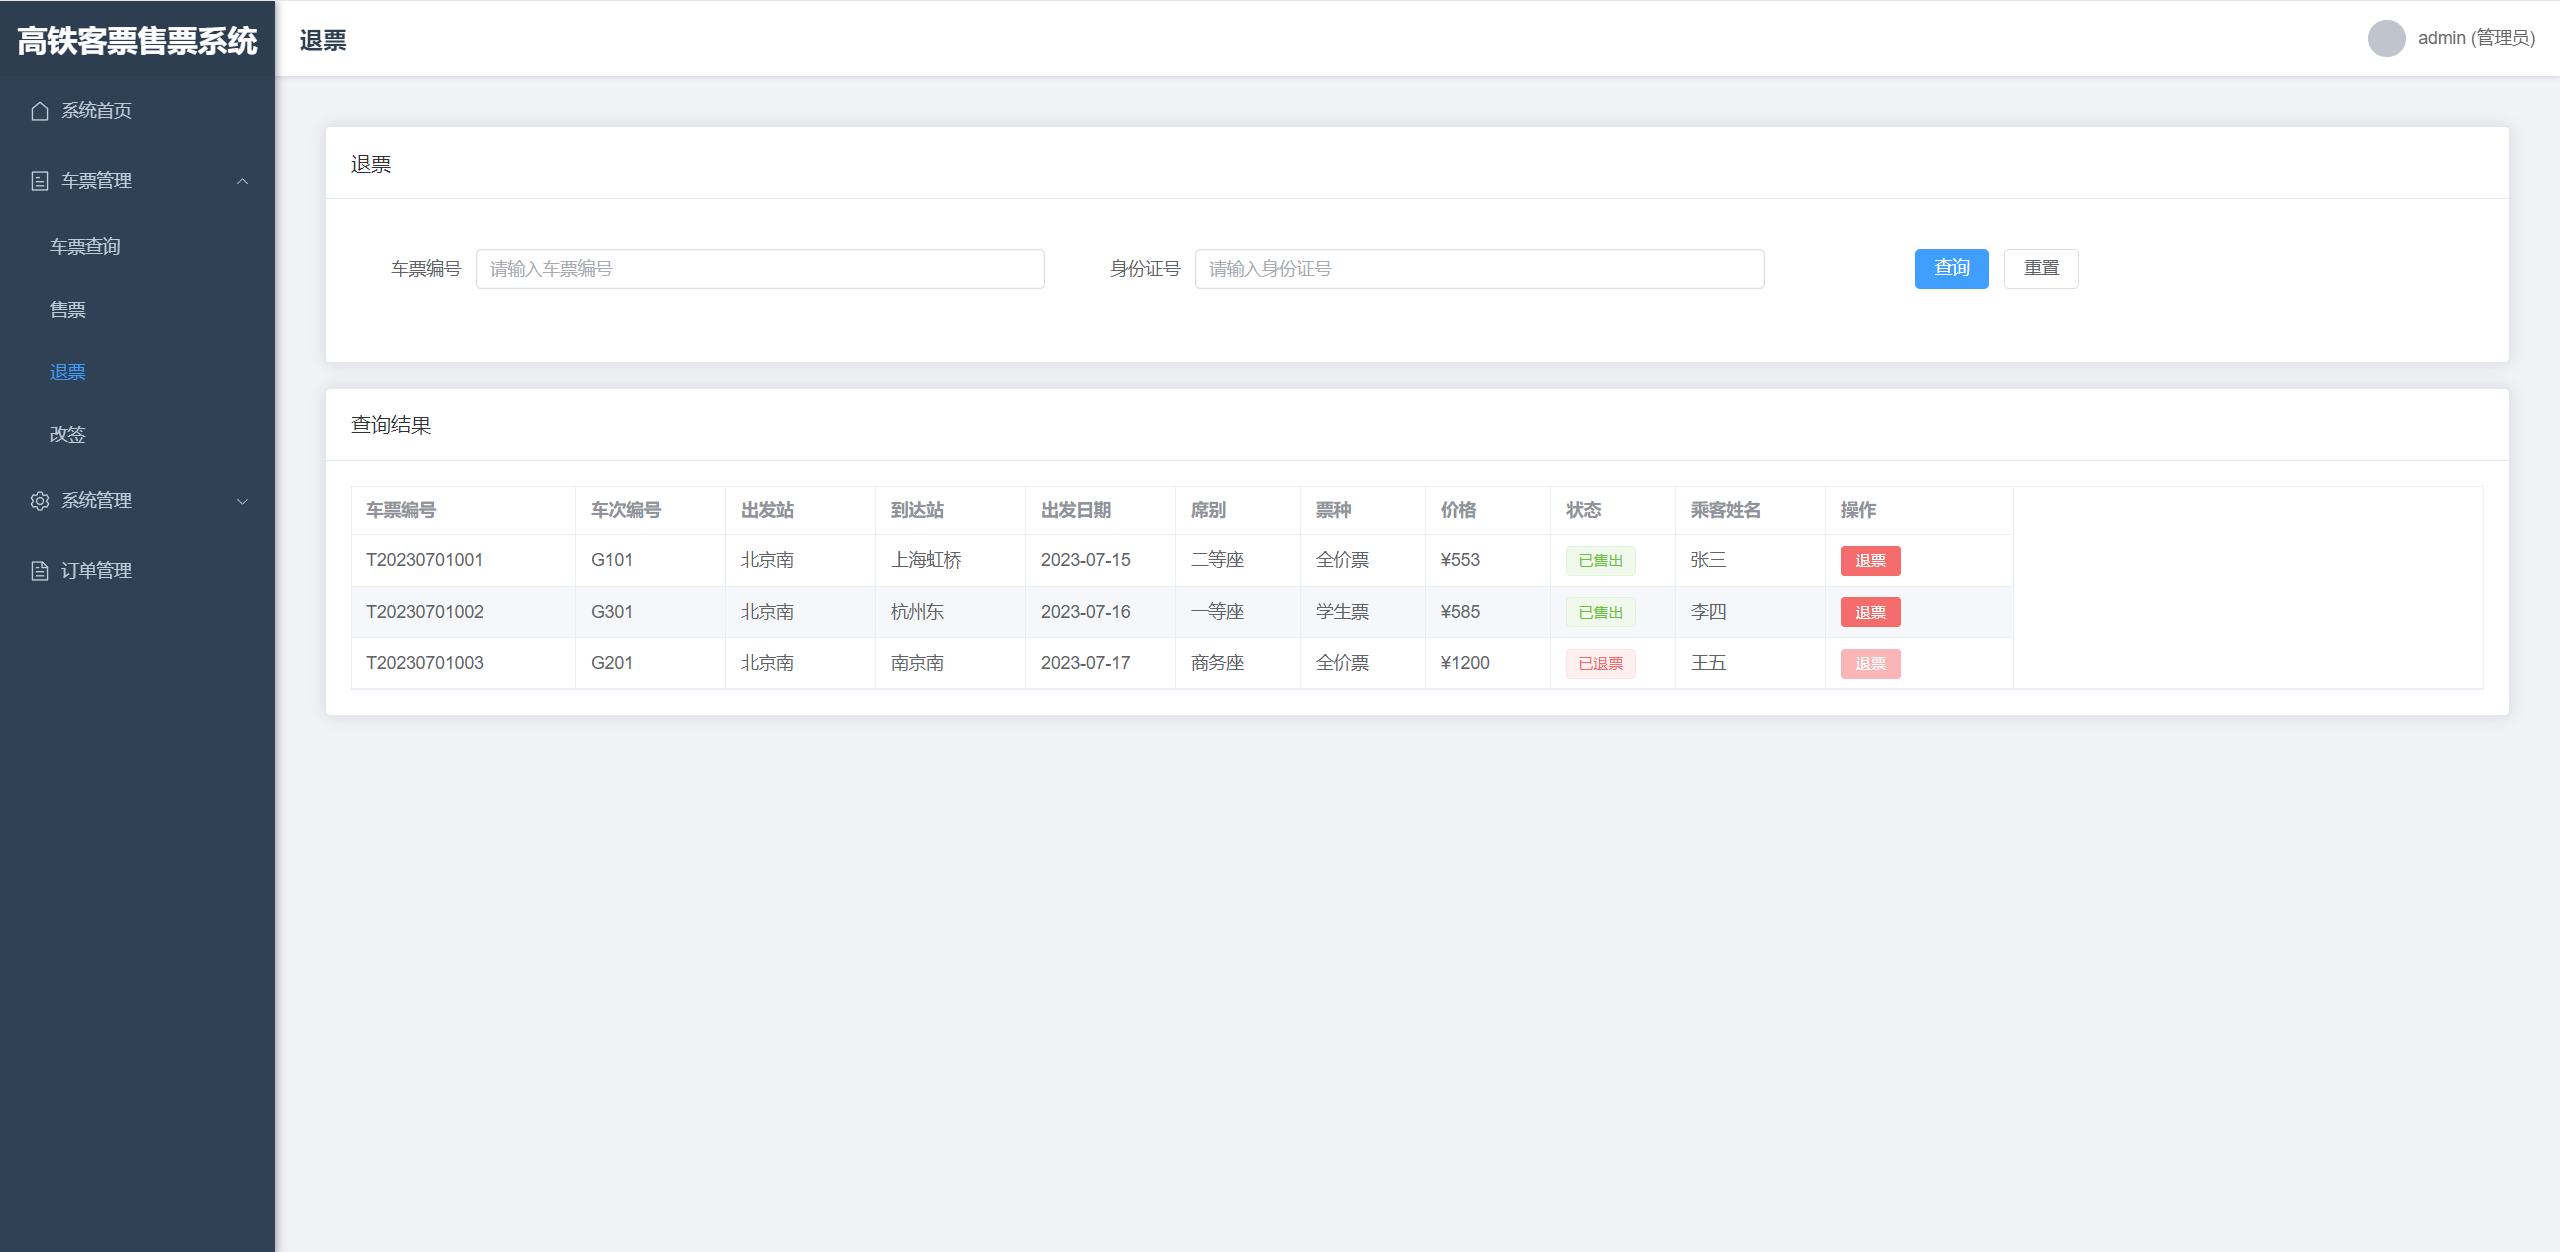Screen dimensions: 2560x1252
Task: Click the 重置 button
Action: coord(2040,268)
